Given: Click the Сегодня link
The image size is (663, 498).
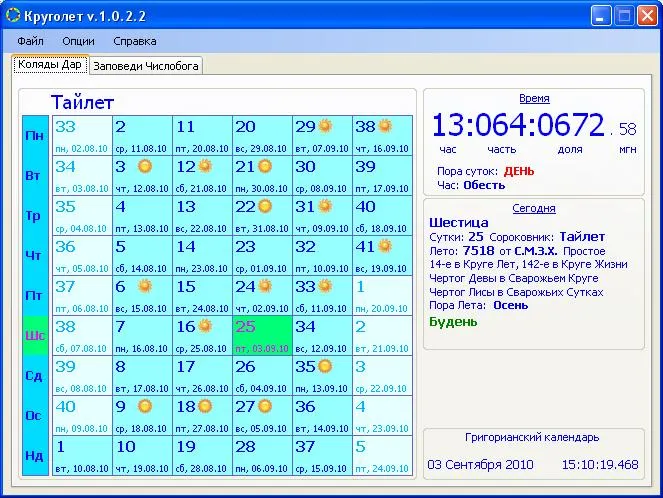Looking at the screenshot, I should tap(534, 209).
